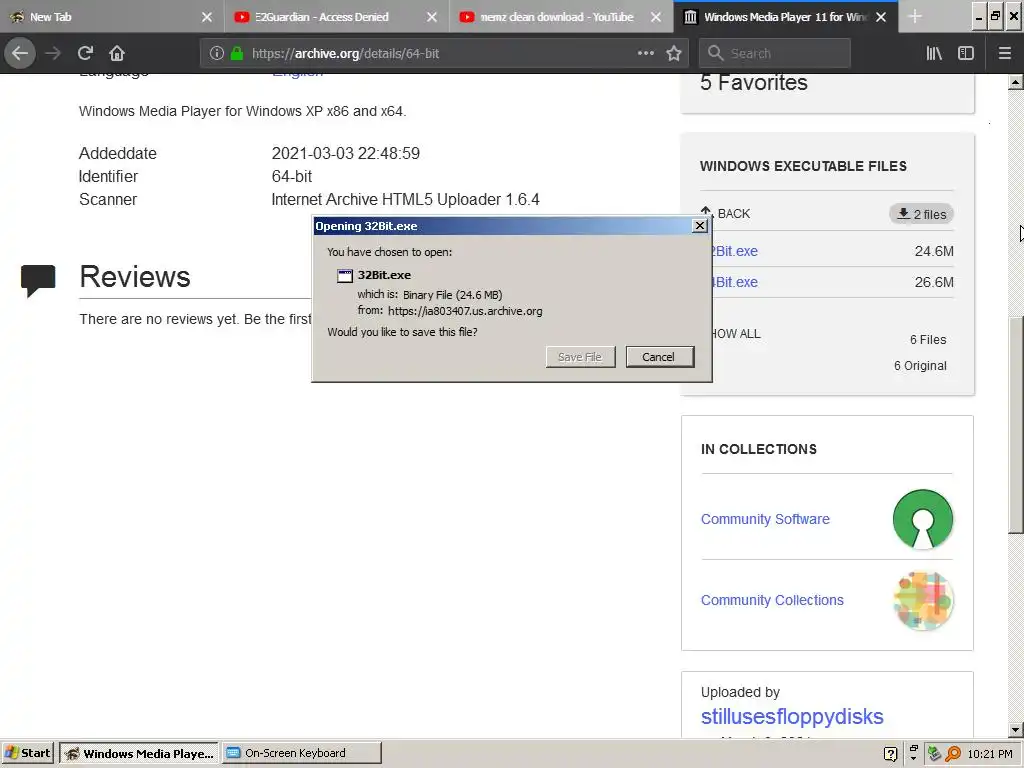Viewport: 1024px width, 768px height.
Task: Close the E2Guardian Access Denied tab
Action: (x=432, y=17)
